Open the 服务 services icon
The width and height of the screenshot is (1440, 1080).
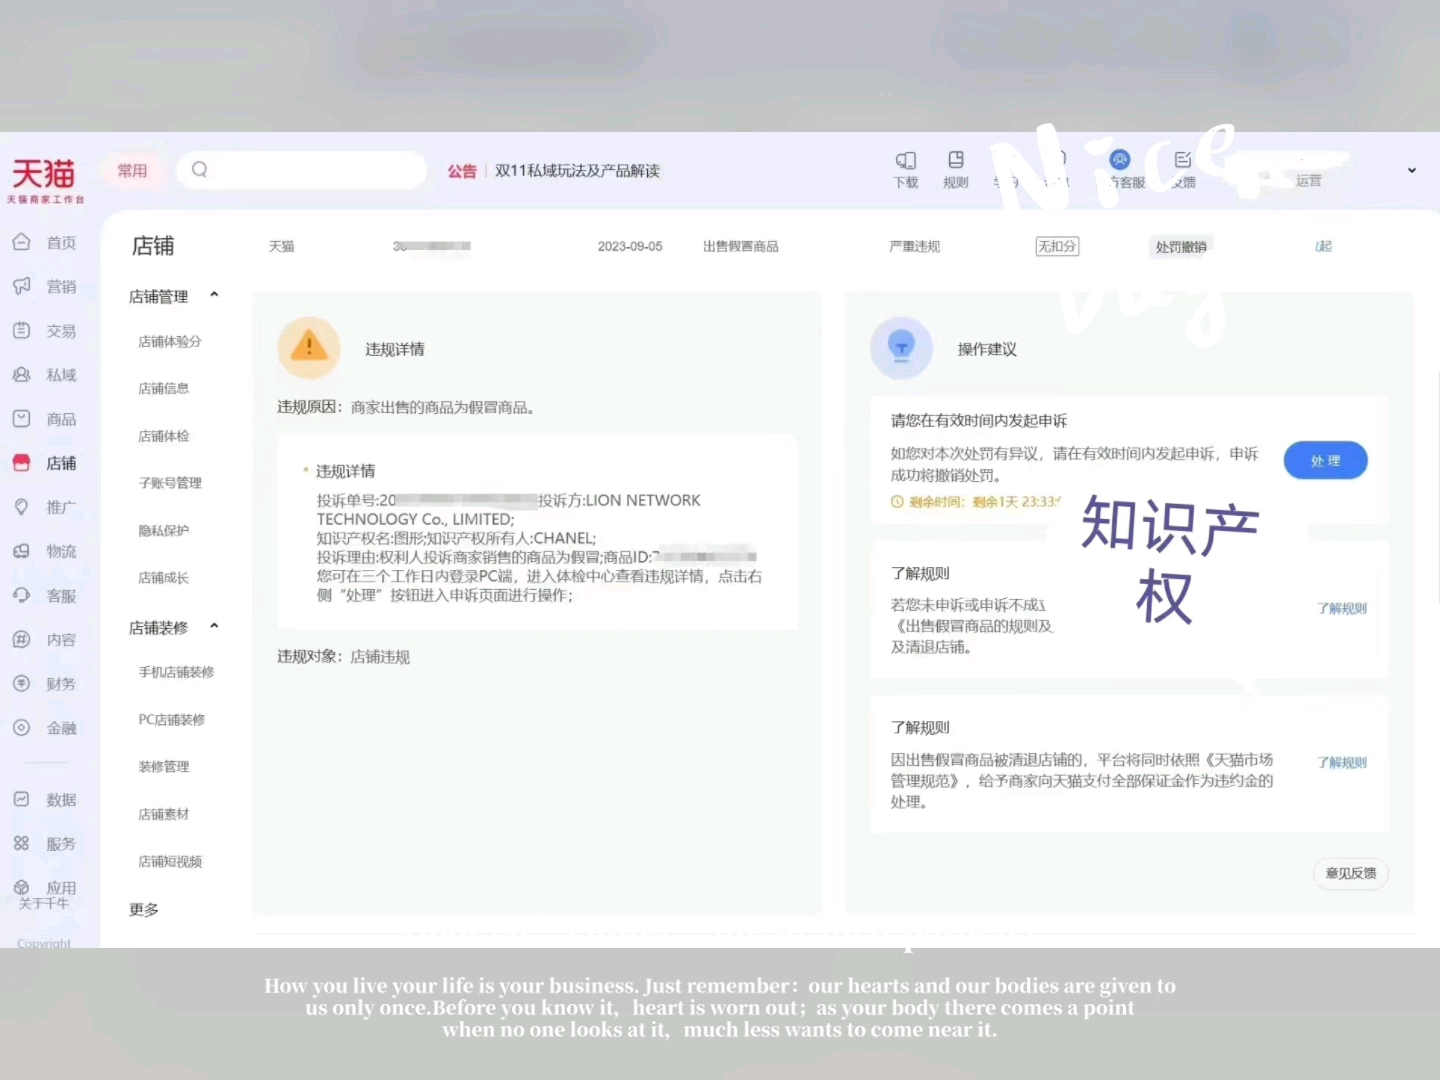tap(21, 843)
